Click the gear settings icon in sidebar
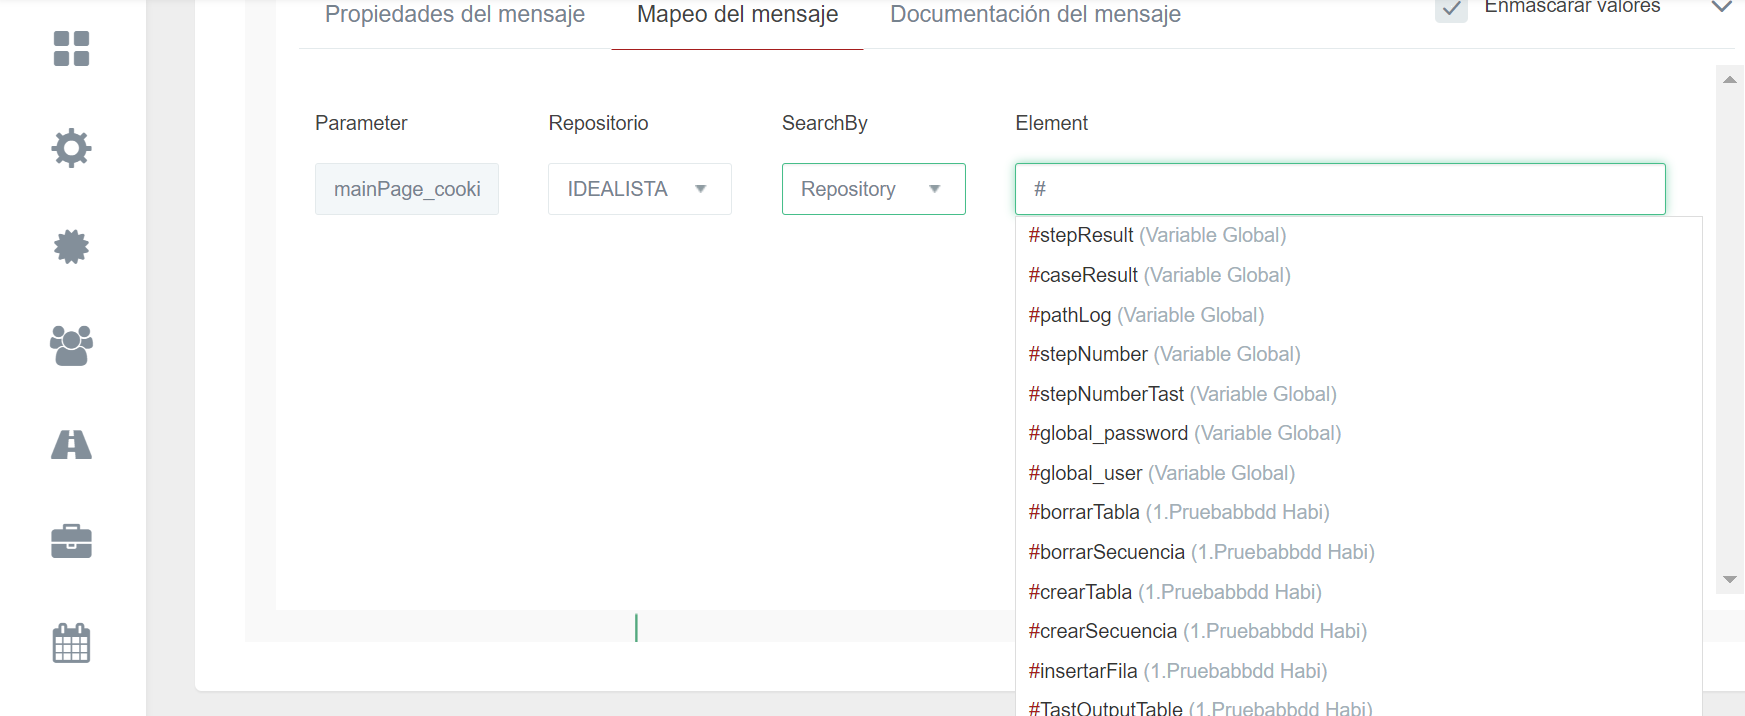The image size is (1745, 716). coord(71,148)
